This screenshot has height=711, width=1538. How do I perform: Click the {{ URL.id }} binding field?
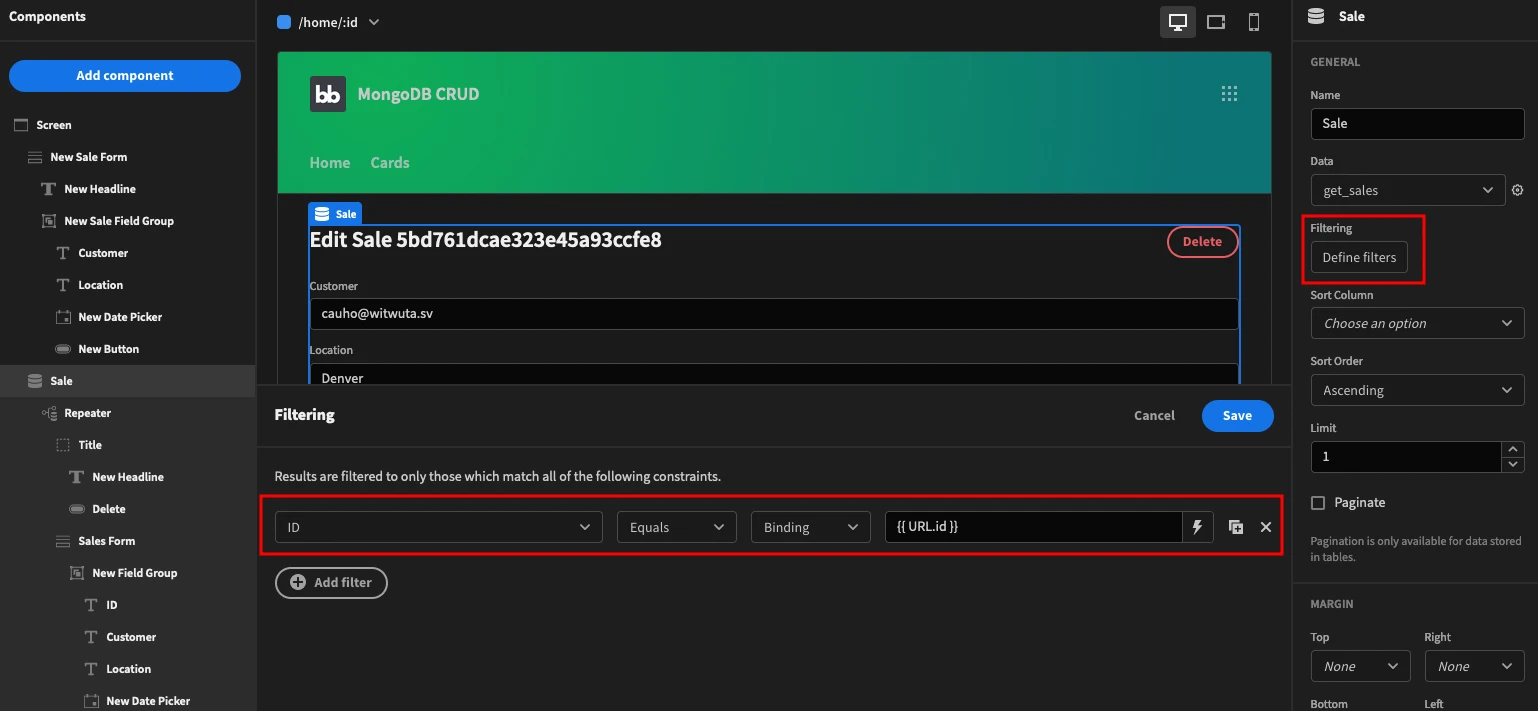coord(1033,527)
